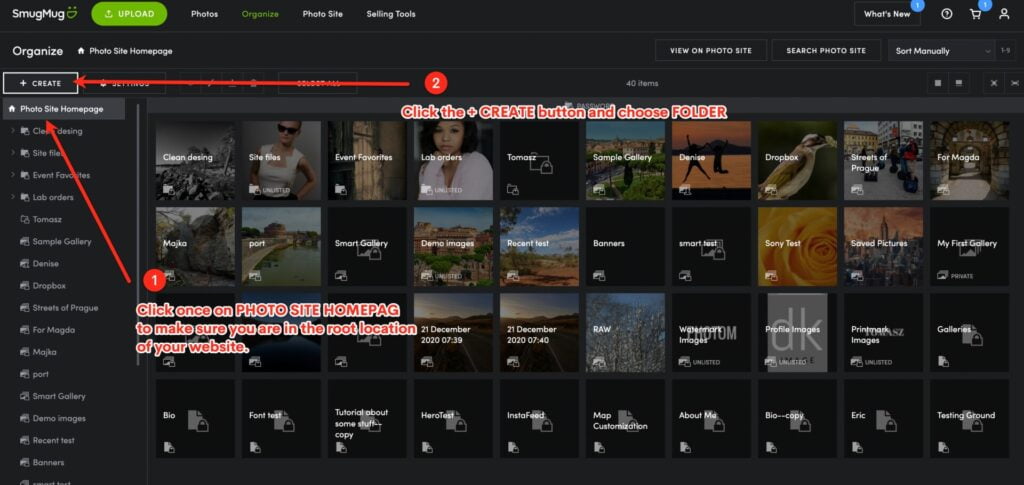The height and width of the screenshot is (485, 1024).
Task: Open the Photos menu
Action: coord(204,14)
